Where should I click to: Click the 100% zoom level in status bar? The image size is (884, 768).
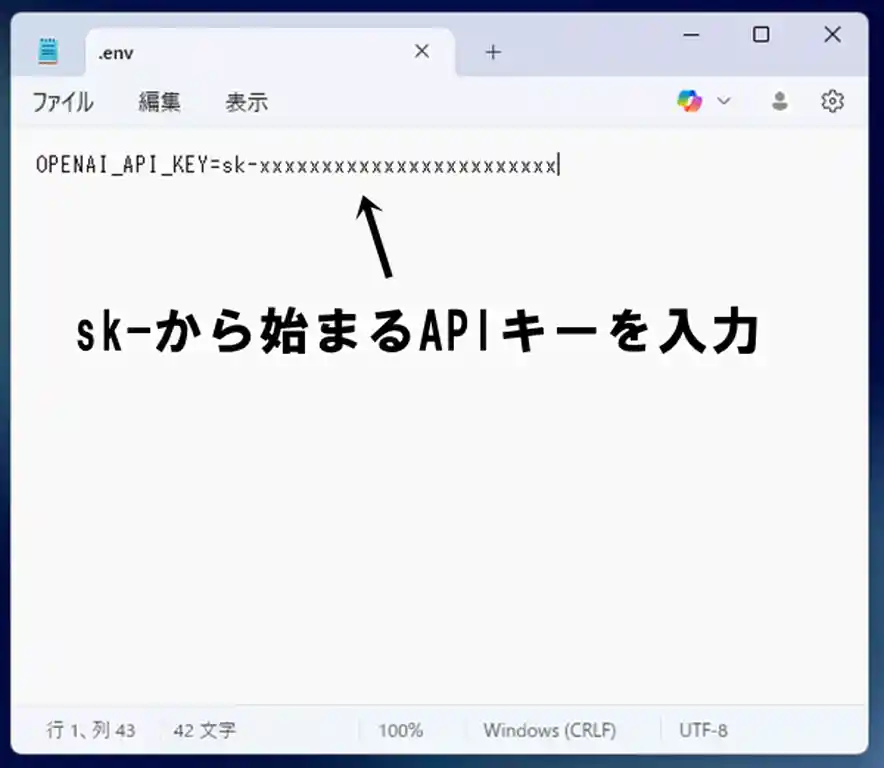tap(400, 731)
